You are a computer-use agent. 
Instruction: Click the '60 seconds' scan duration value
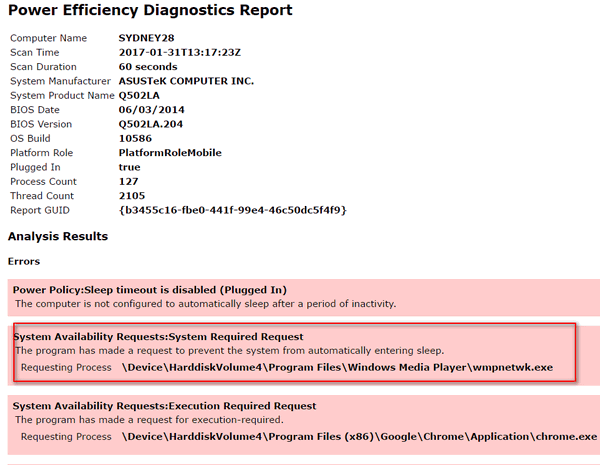pos(148,67)
